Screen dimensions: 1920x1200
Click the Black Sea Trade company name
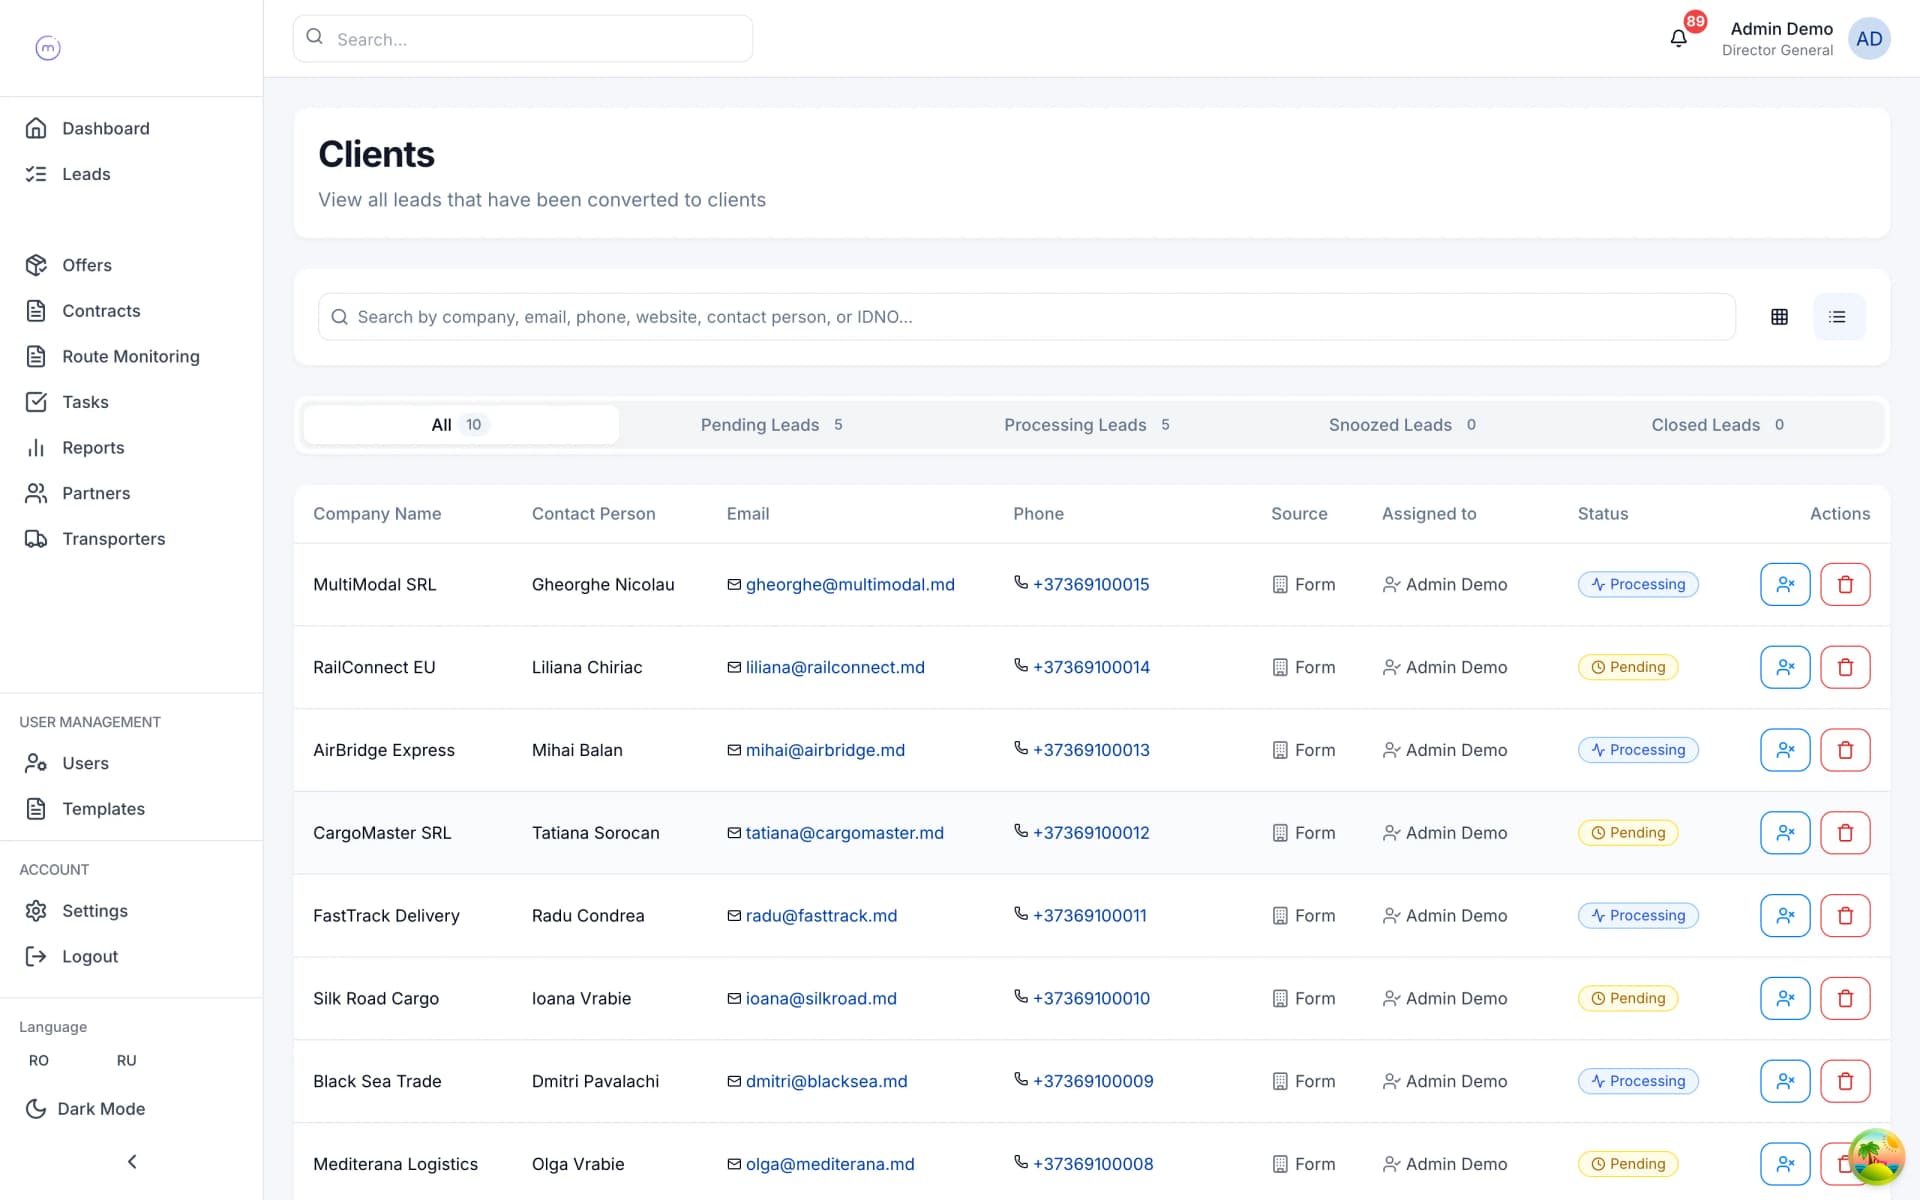click(x=377, y=1081)
